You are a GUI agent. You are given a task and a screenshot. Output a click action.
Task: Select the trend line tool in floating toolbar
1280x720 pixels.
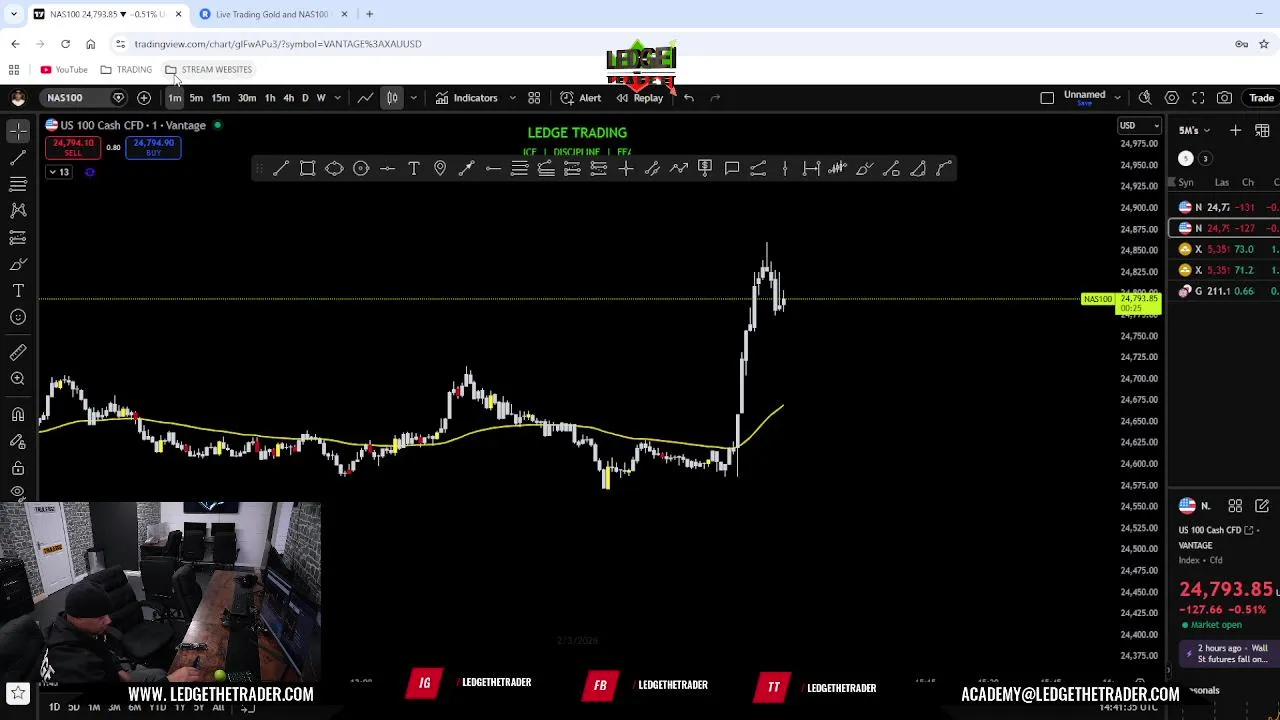(281, 169)
